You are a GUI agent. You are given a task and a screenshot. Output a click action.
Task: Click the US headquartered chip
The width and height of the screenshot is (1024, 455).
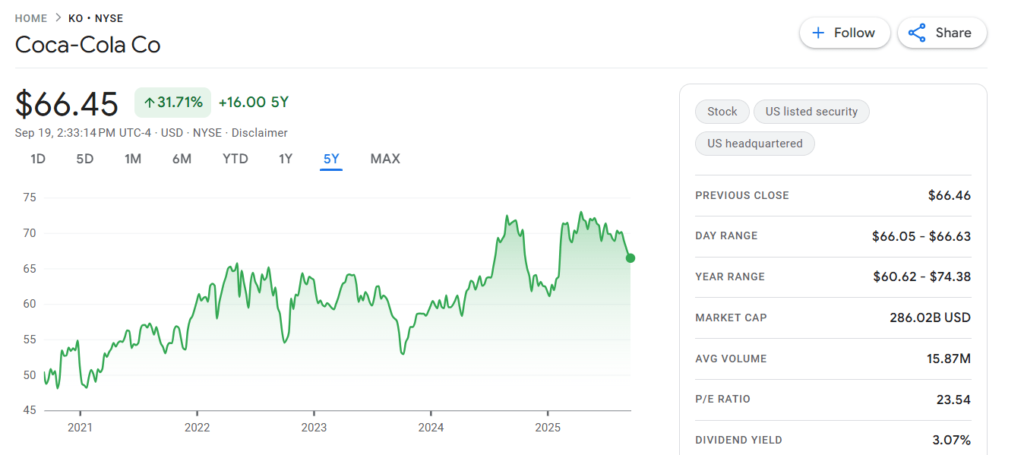click(x=755, y=144)
